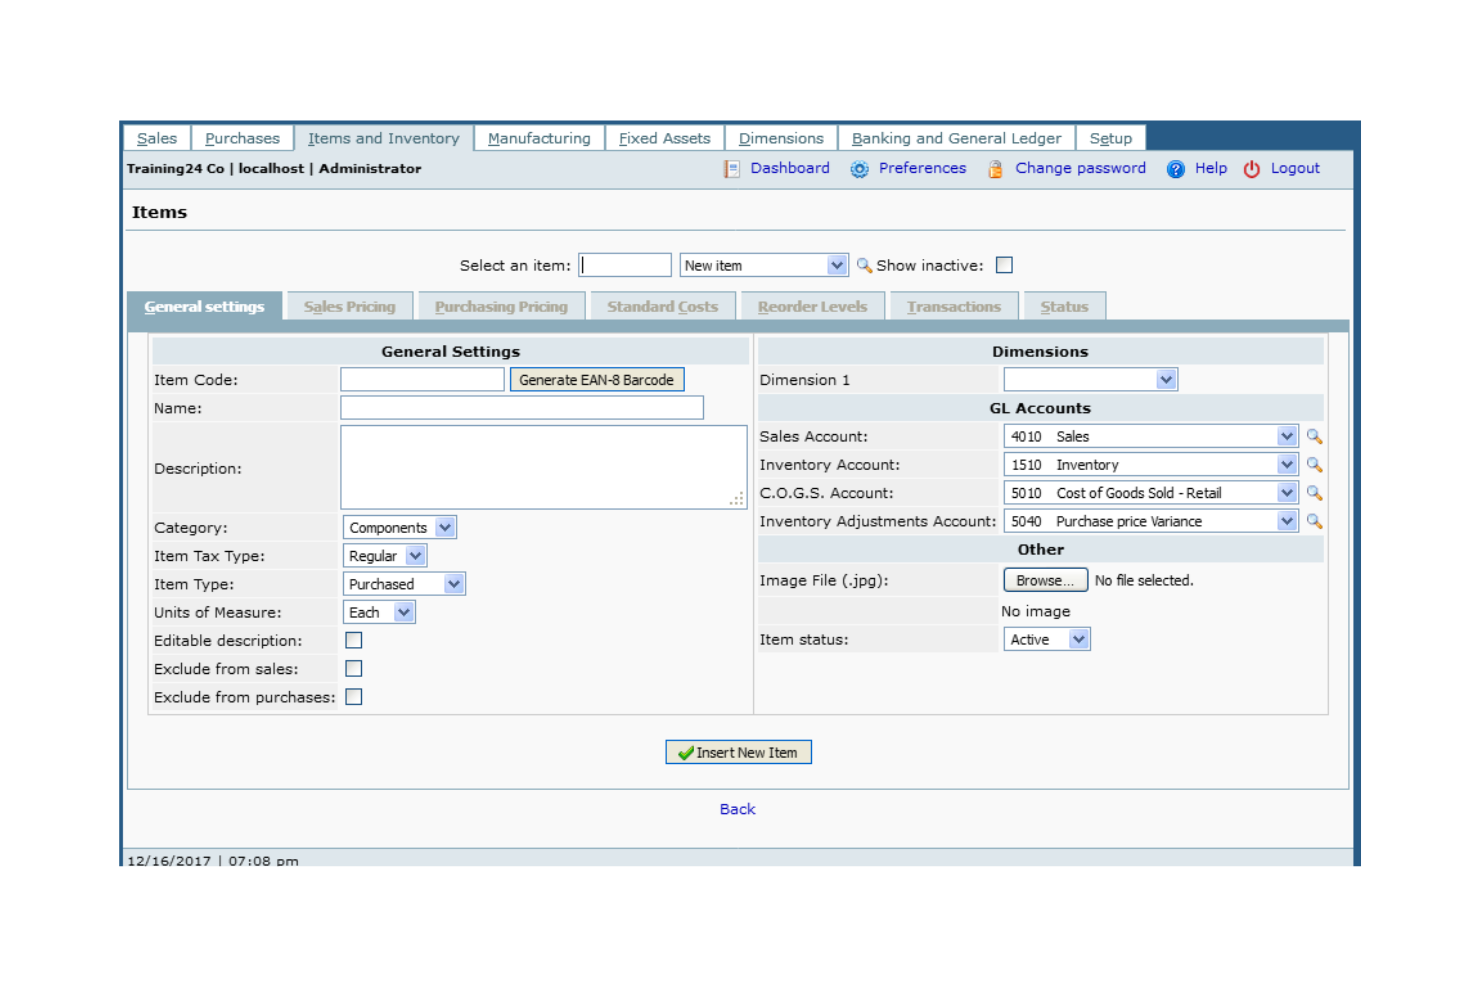Image resolution: width=1480 pixels, height=987 pixels.
Task: Open the Dimension 1 dropdown
Action: (1090, 379)
